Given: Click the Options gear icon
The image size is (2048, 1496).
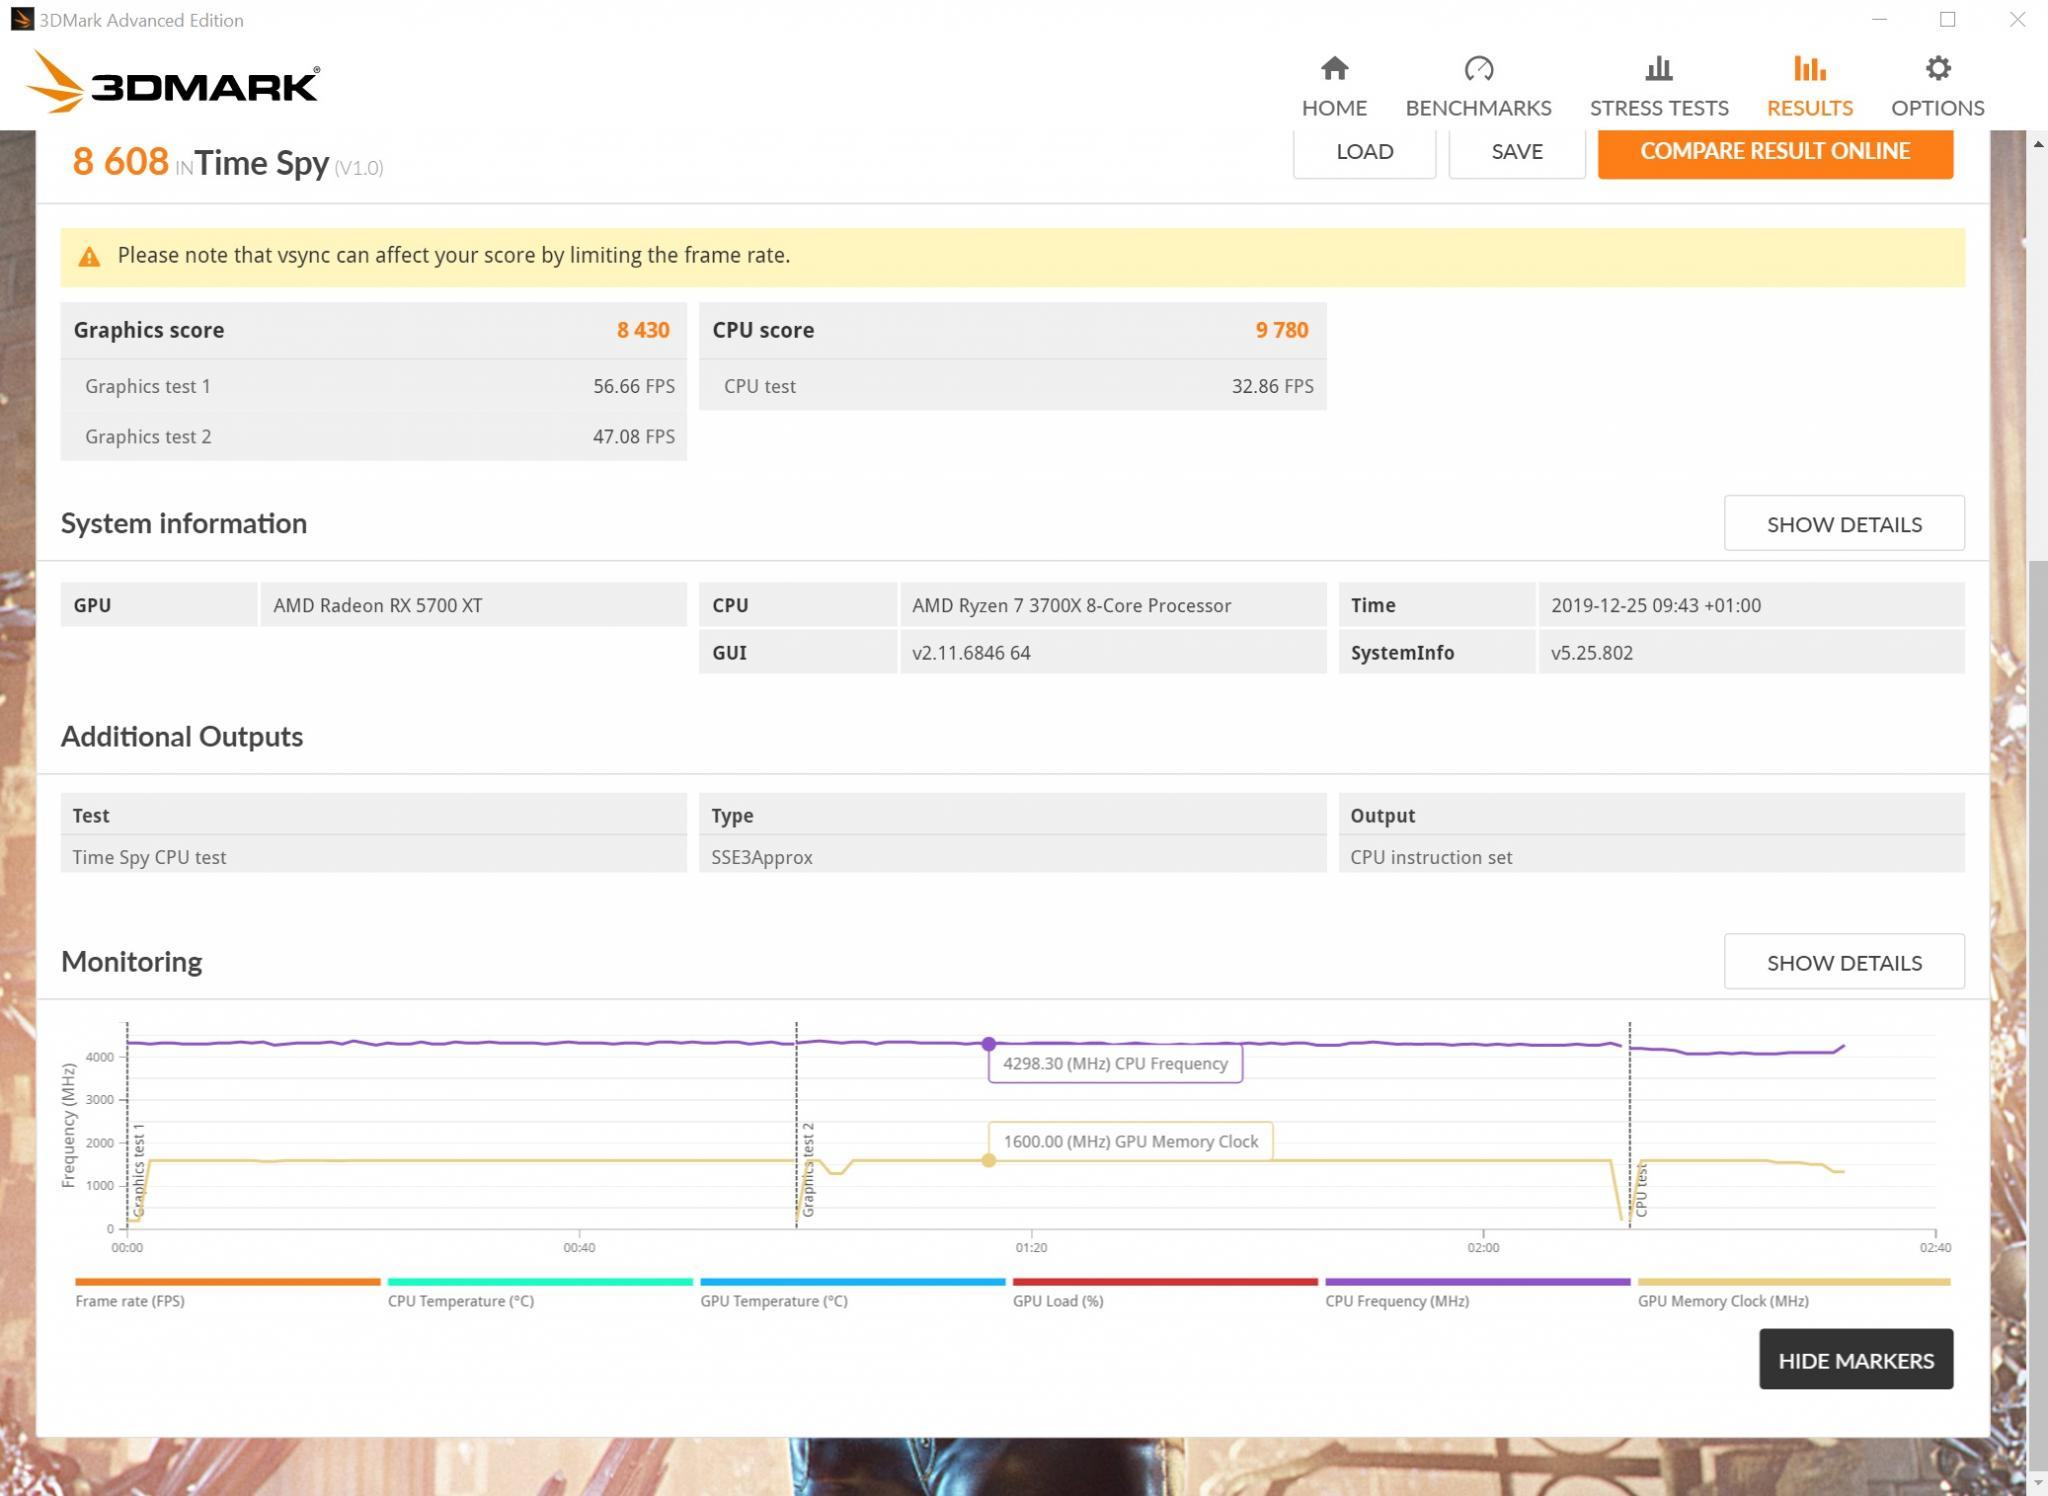Looking at the screenshot, I should click(x=1937, y=68).
